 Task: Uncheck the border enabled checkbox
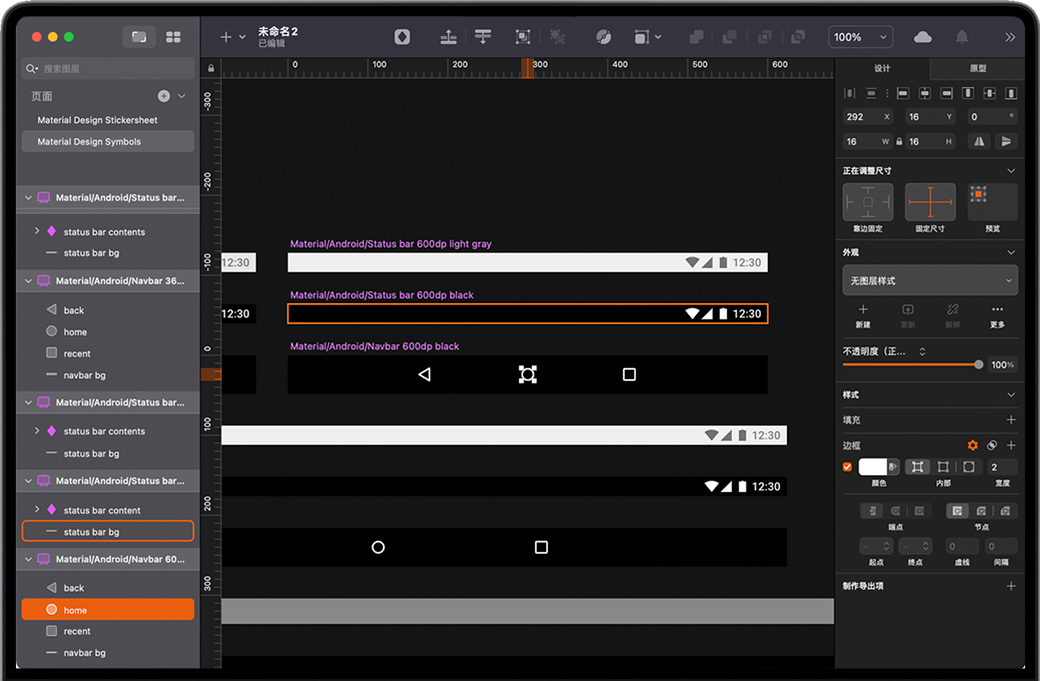pyautogui.click(x=848, y=467)
